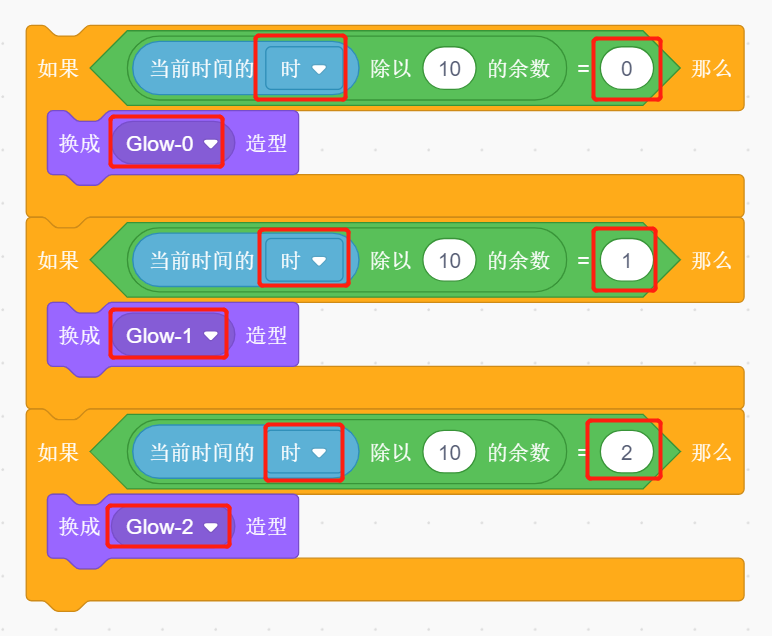Open the 时 dropdown in the third if-block
The width and height of the screenshot is (772, 636).
click(304, 452)
